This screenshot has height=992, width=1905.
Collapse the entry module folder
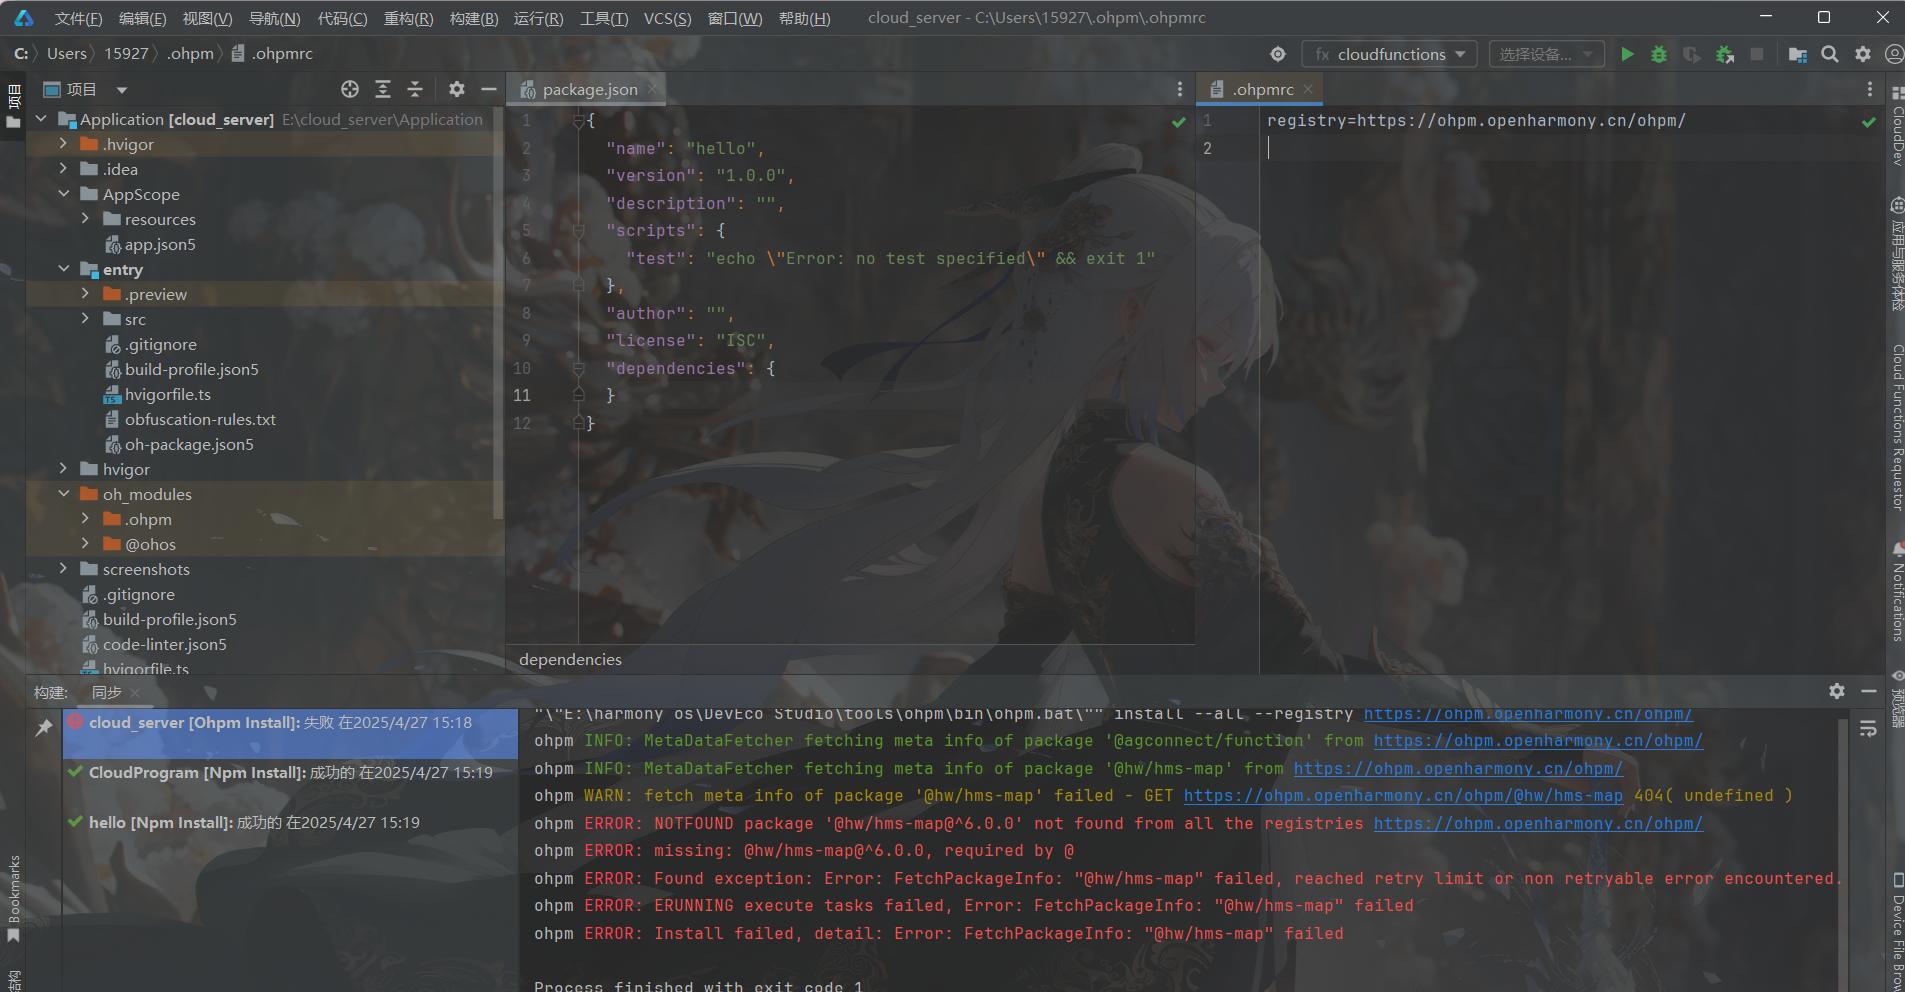coord(63,269)
